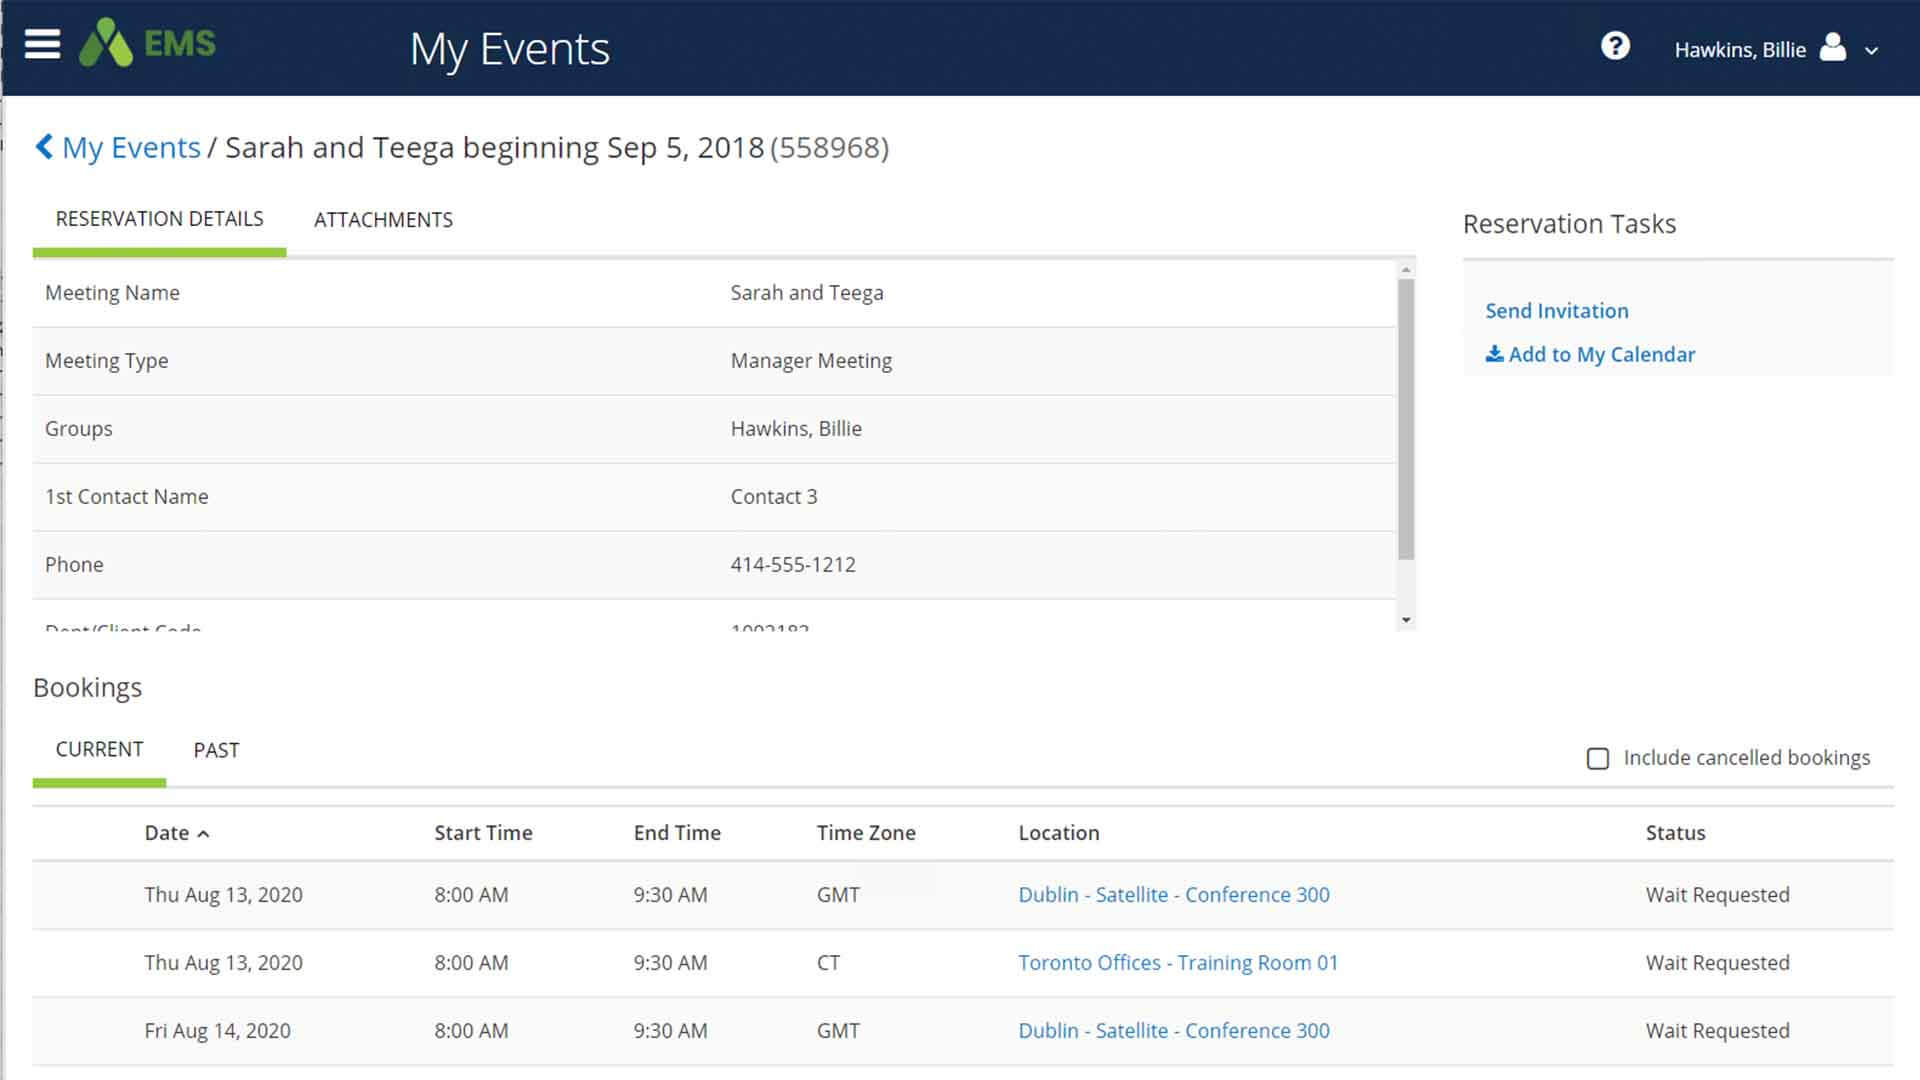Image resolution: width=1920 pixels, height=1080 pixels.
Task: Click the back chevron beside My Events
Action: tap(44, 147)
